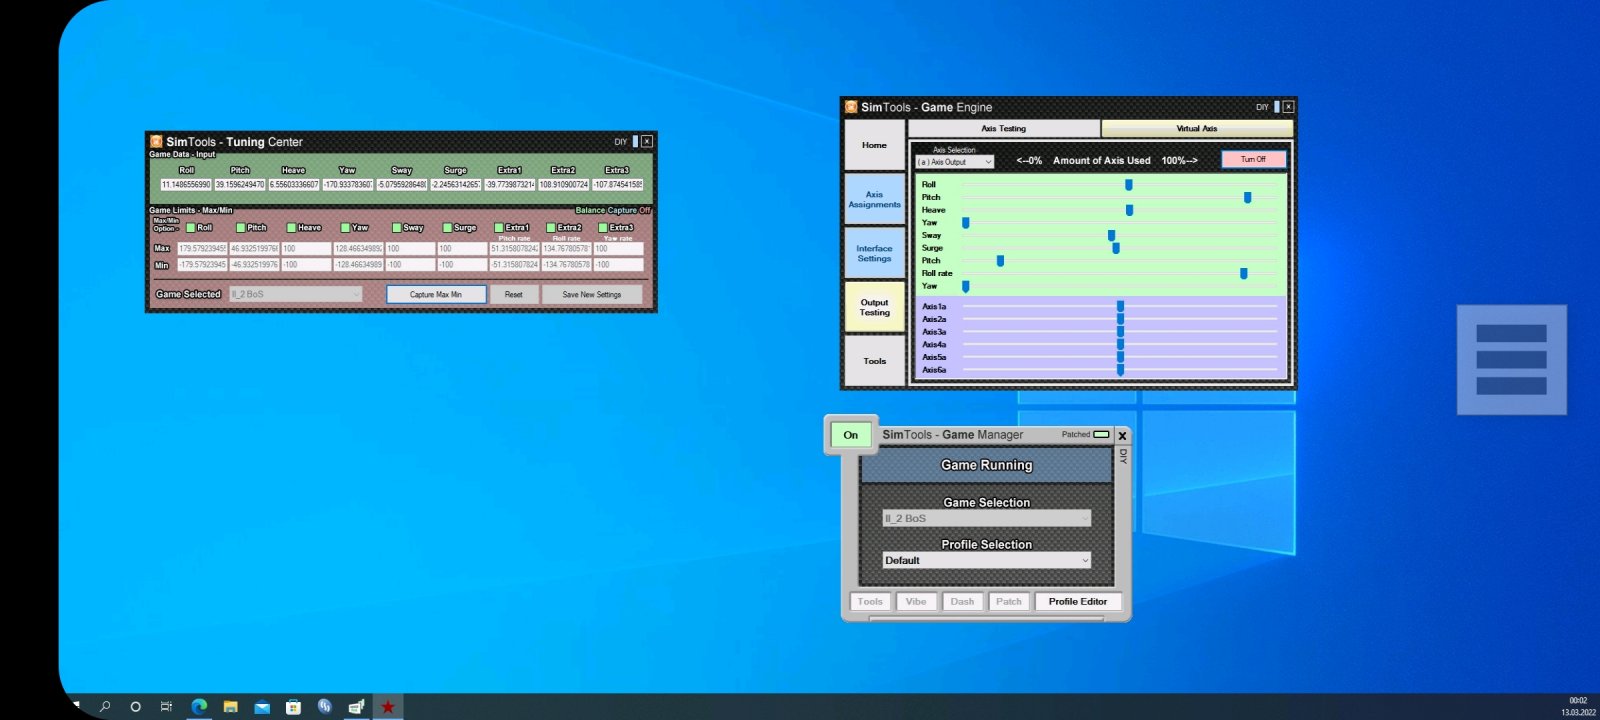The height and width of the screenshot is (720, 1600).
Task: Click the Patch button
Action: pyautogui.click(x=1009, y=601)
